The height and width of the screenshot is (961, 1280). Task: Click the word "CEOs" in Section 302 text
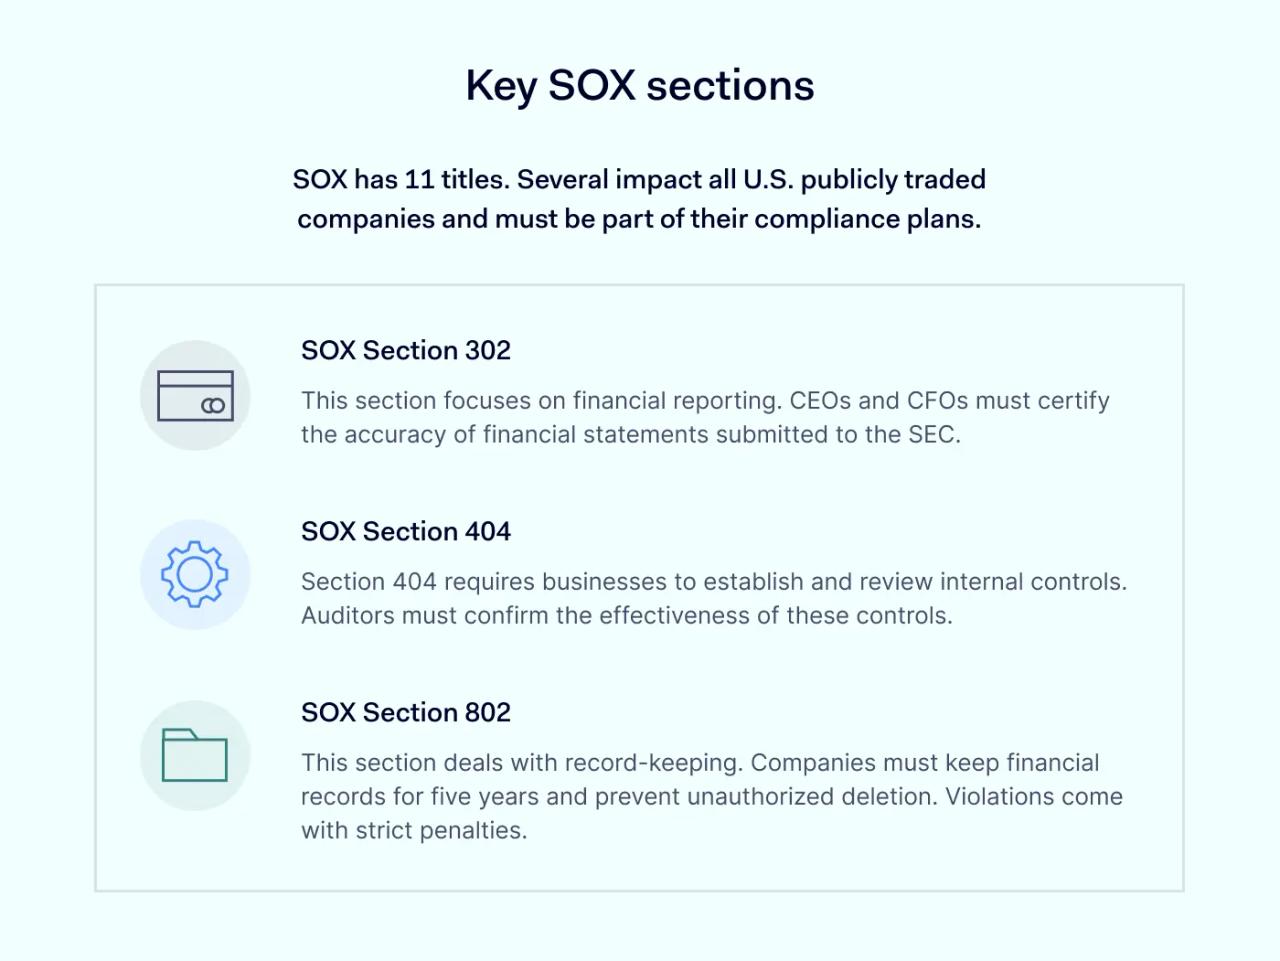(x=820, y=401)
